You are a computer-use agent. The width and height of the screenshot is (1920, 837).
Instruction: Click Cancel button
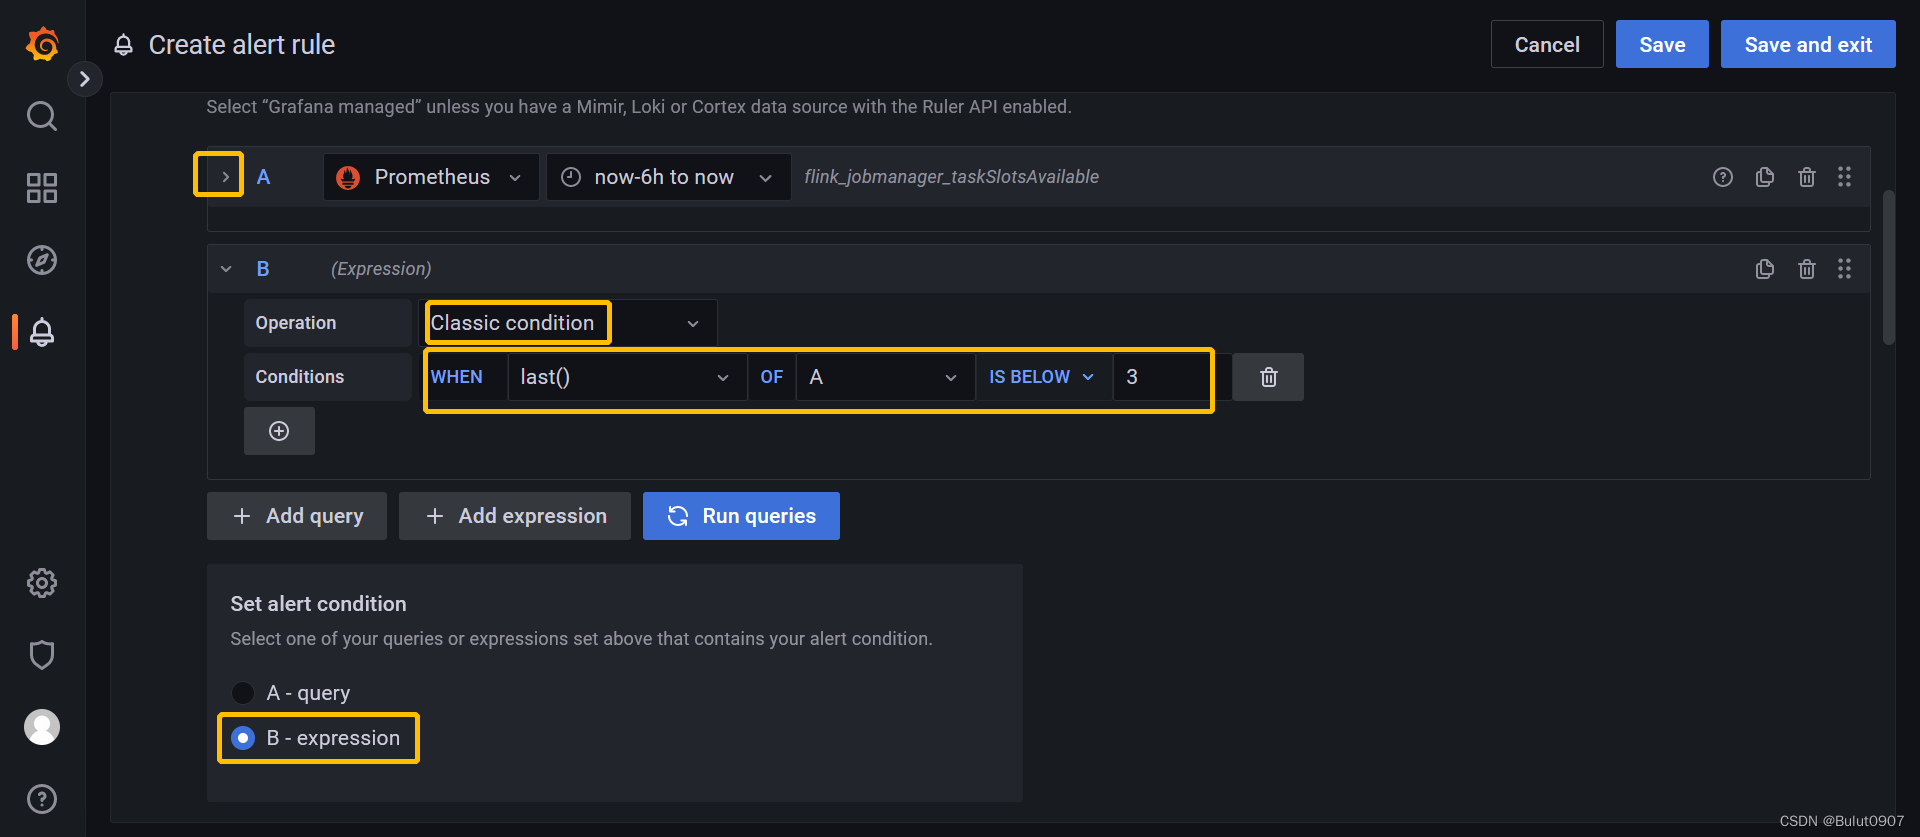(x=1547, y=44)
